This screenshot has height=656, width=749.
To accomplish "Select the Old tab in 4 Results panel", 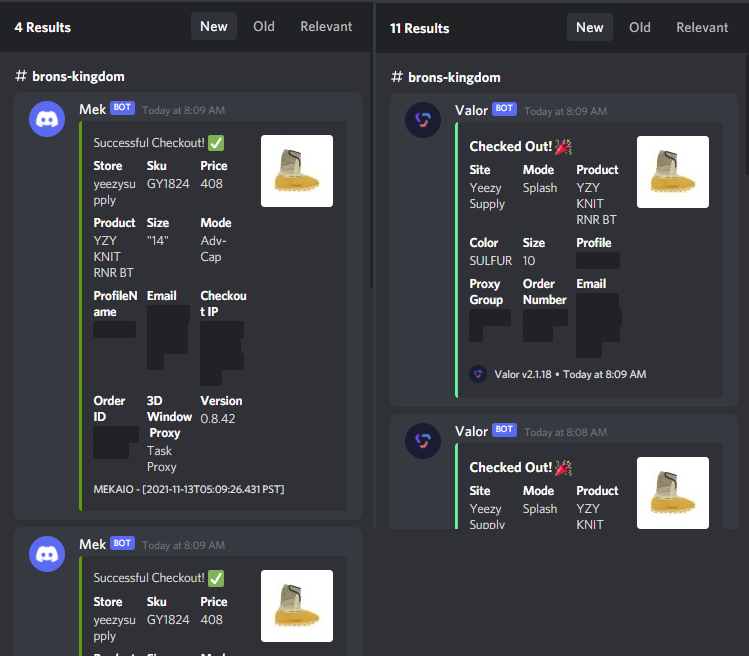I will click(264, 26).
